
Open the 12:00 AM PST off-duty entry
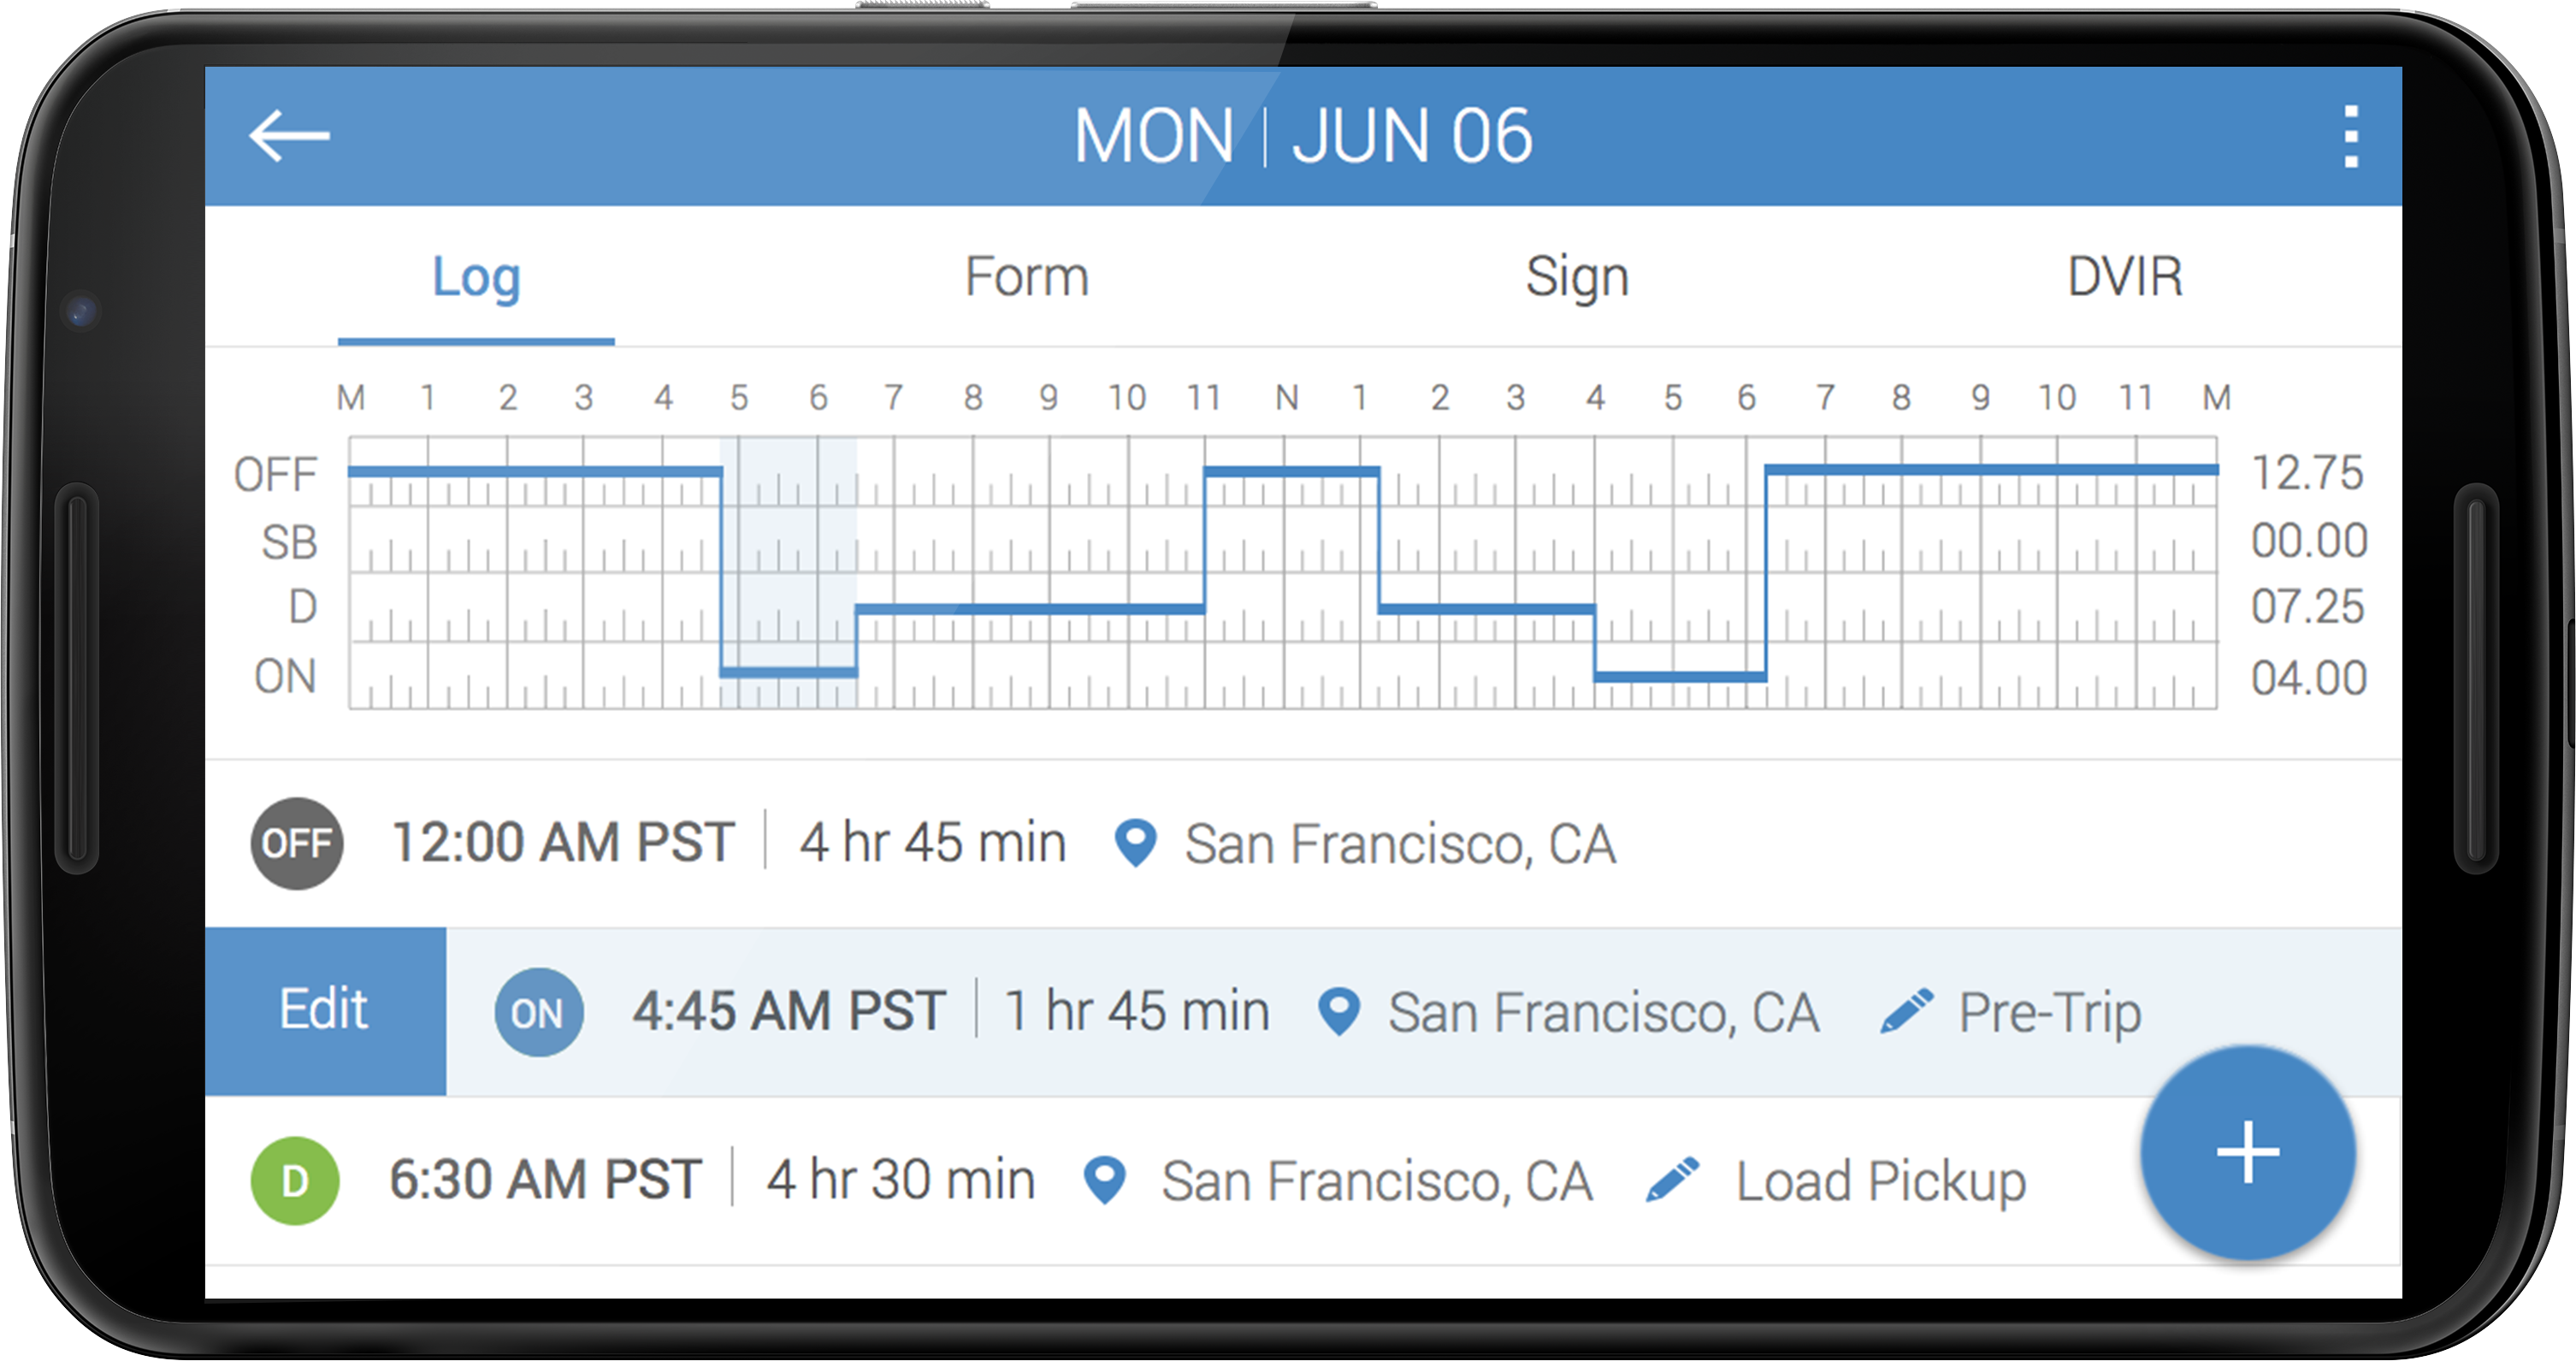pos(1303,843)
